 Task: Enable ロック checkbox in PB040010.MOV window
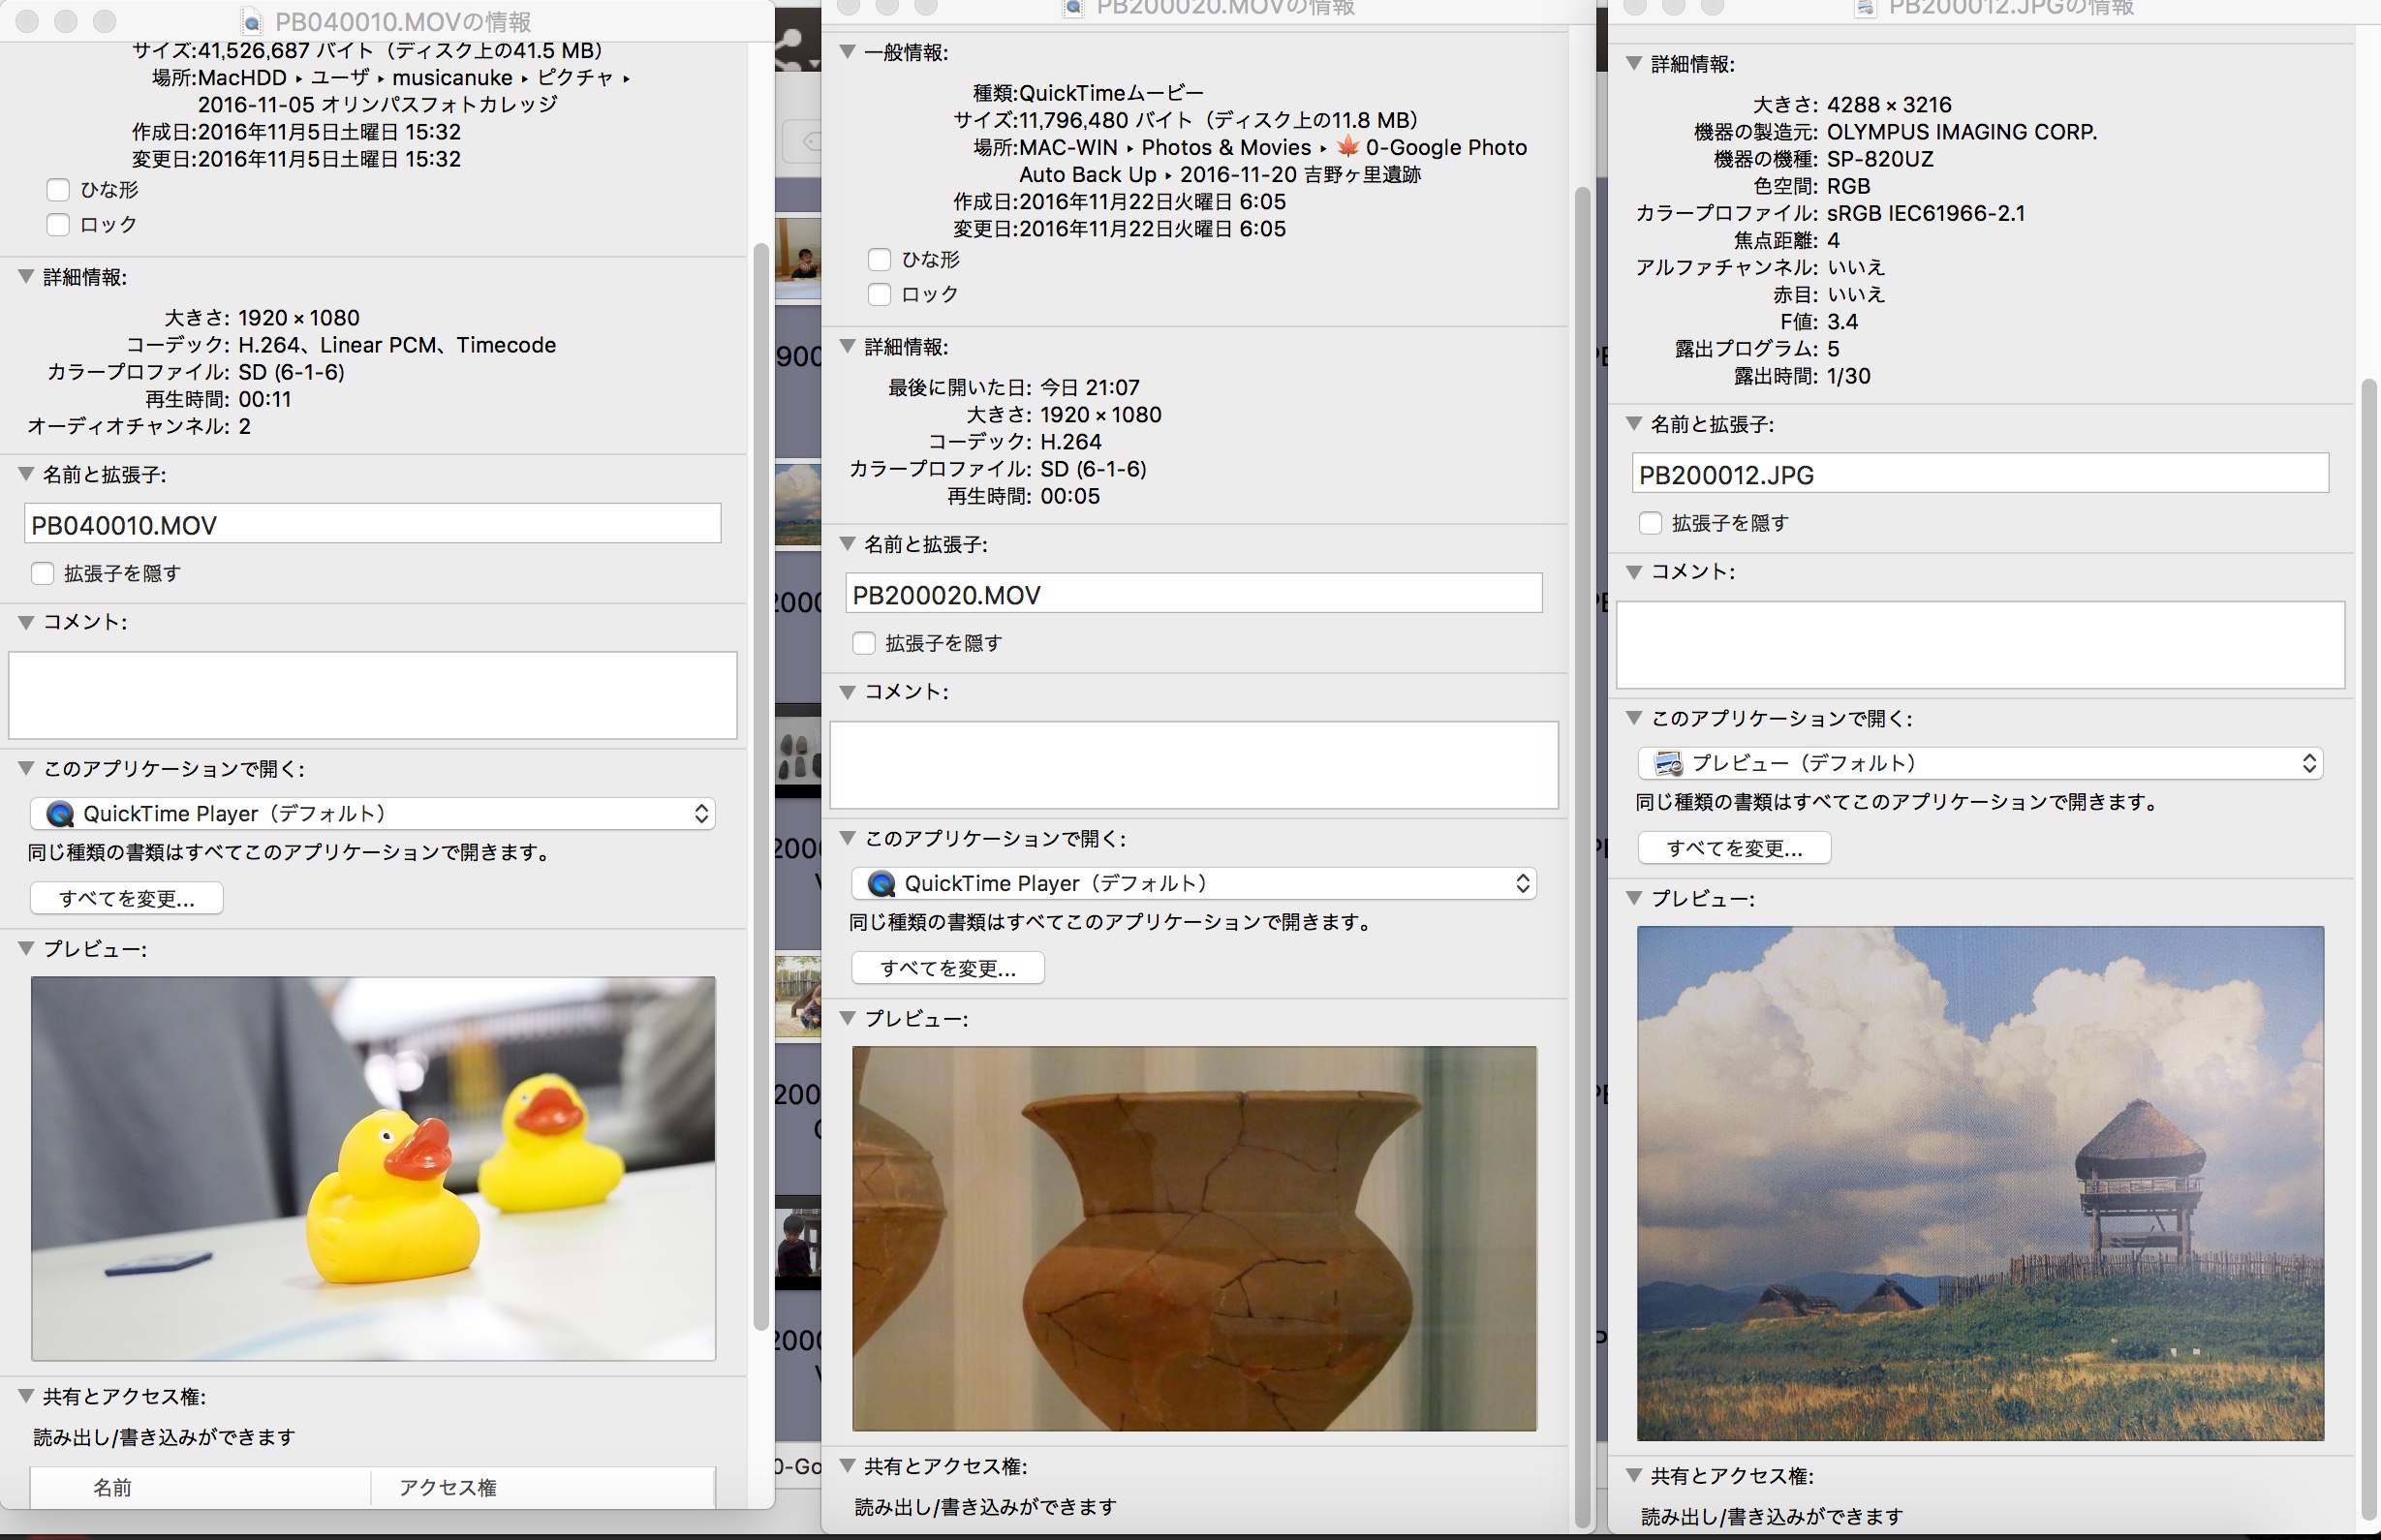[58, 225]
